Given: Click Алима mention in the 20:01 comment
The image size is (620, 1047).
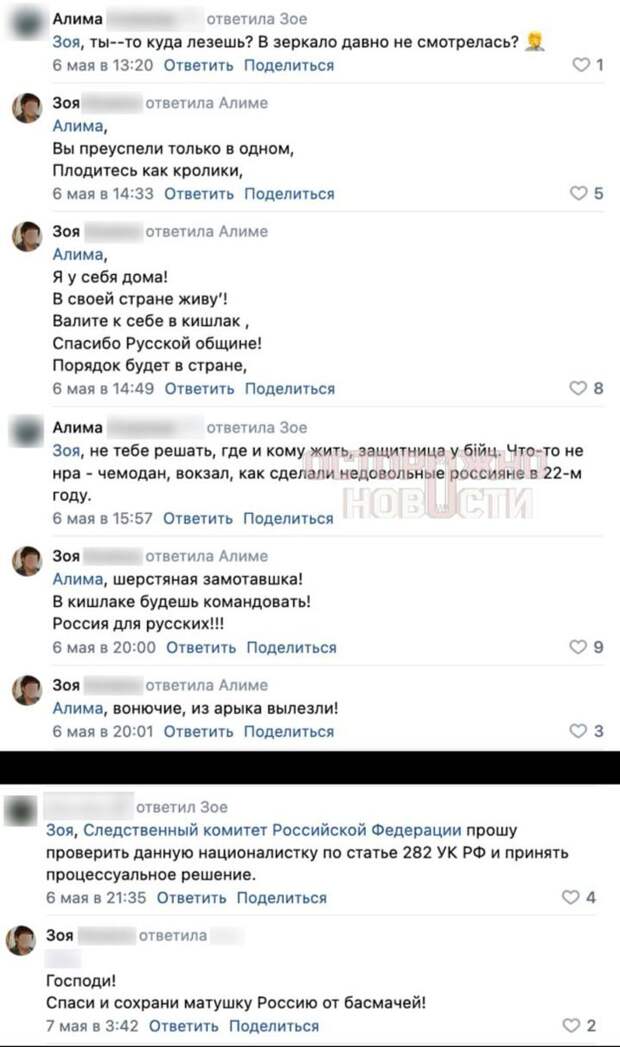Looking at the screenshot, I should 78,708.
